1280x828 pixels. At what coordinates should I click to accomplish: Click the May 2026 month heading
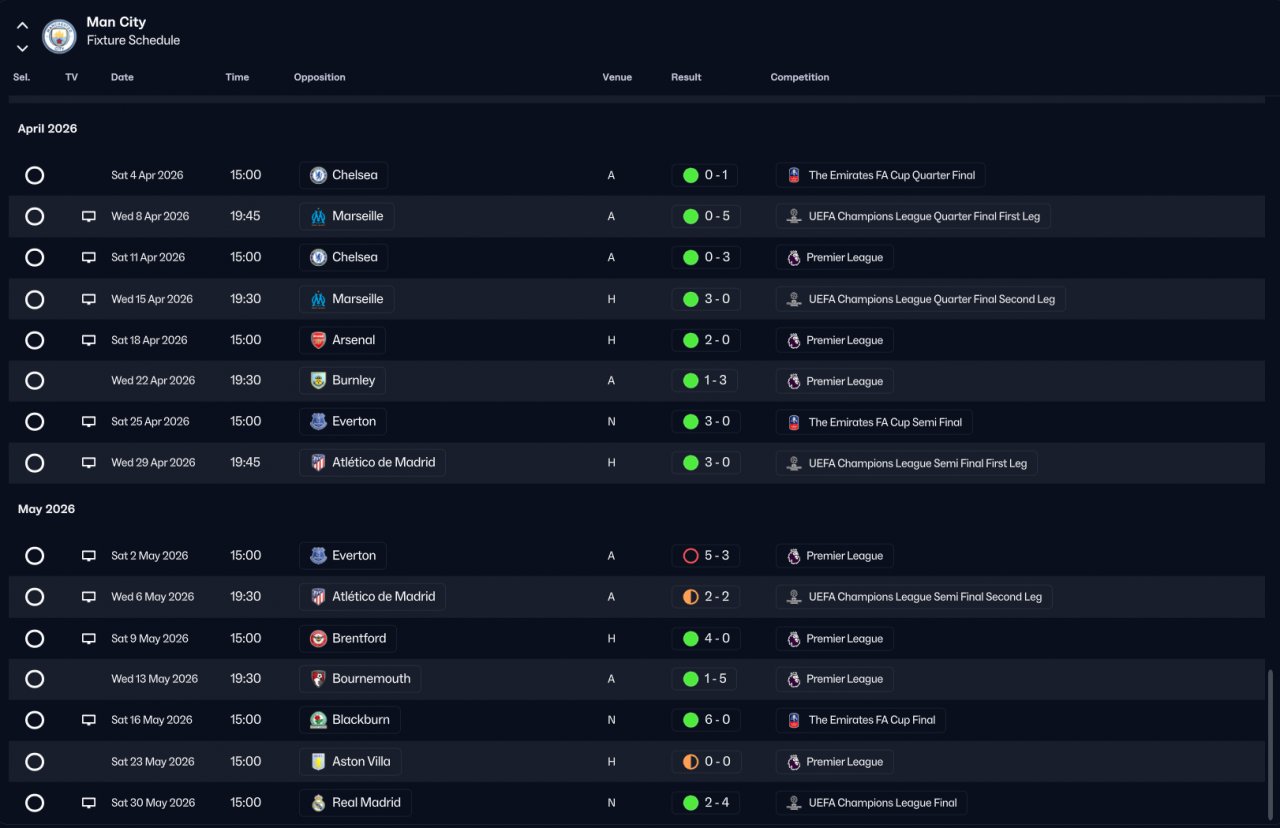46,509
